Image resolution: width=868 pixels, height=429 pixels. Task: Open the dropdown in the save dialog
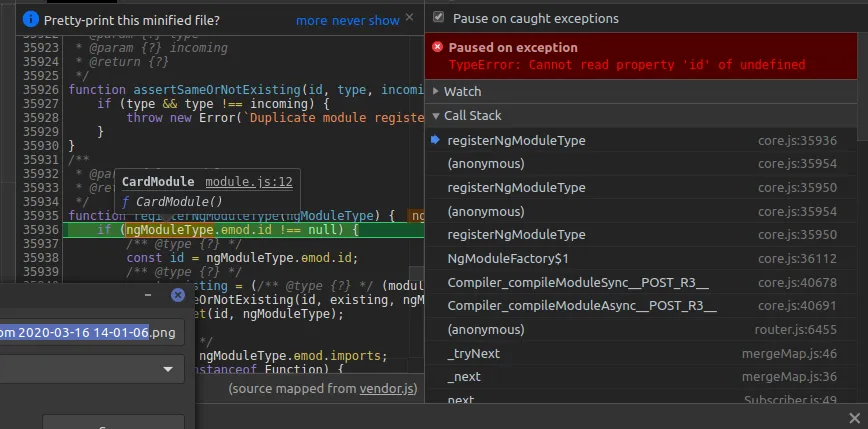[165, 369]
